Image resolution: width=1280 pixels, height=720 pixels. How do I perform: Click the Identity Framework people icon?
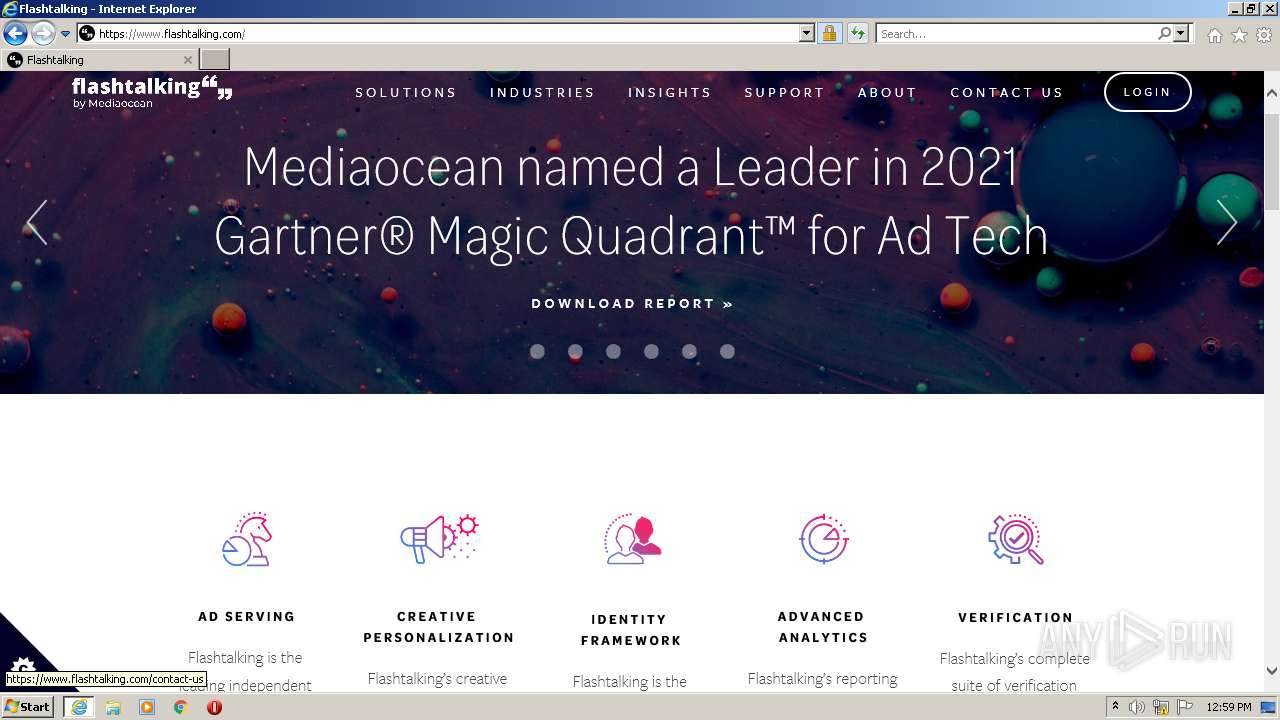pyautogui.click(x=633, y=539)
